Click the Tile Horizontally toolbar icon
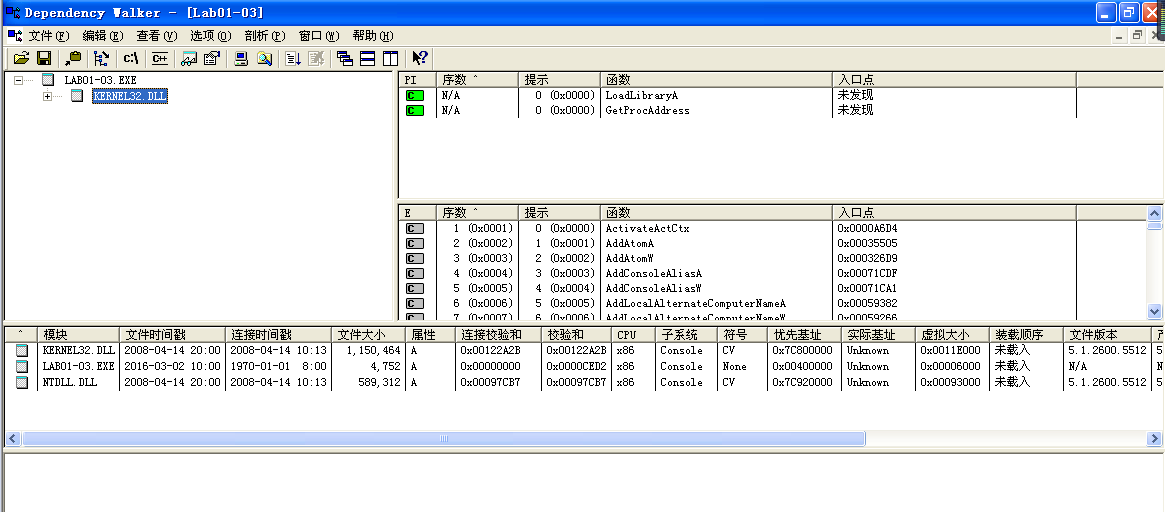This screenshot has height=512, width=1165. (367, 59)
